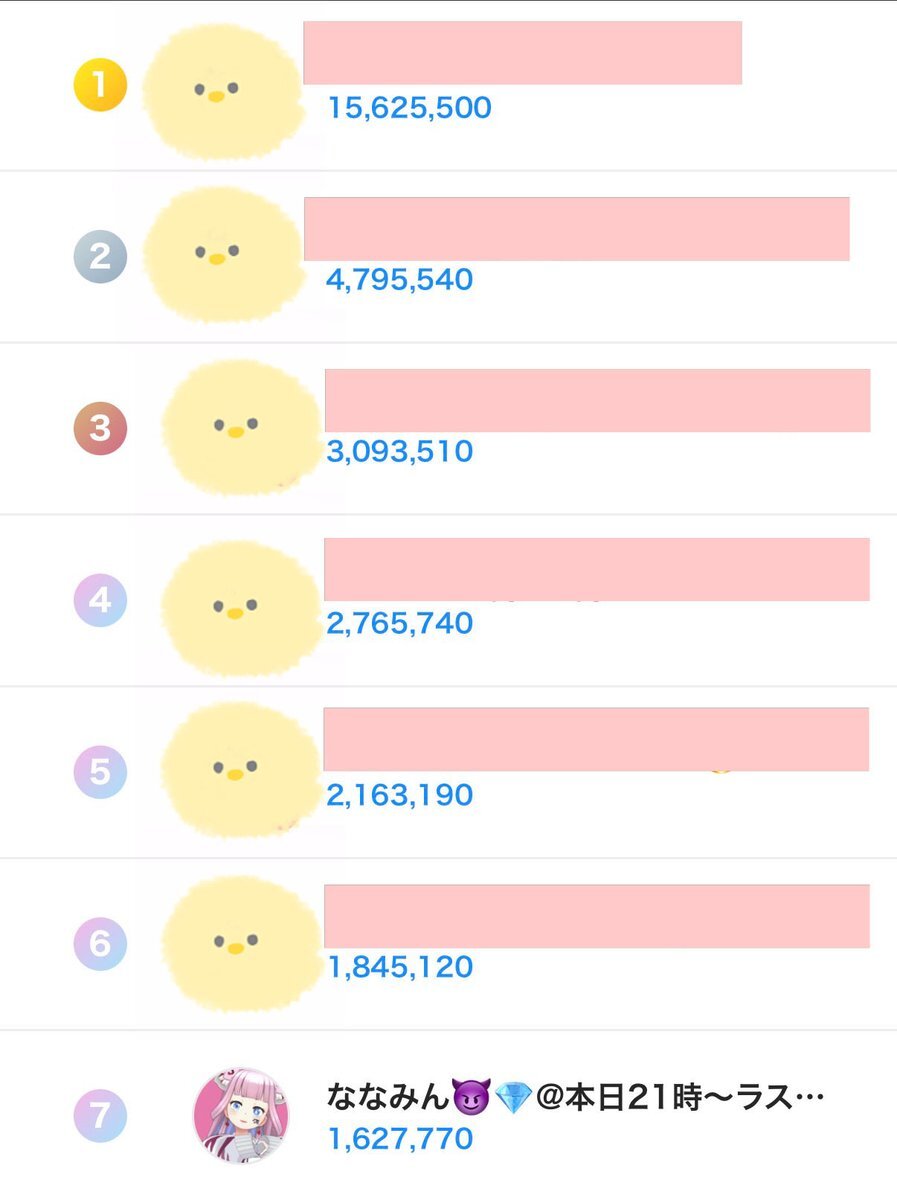Select the hidden name bar above 1,845,120
Image resolution: width=897 pixels, height=1200 pixels.
[597, 915]
